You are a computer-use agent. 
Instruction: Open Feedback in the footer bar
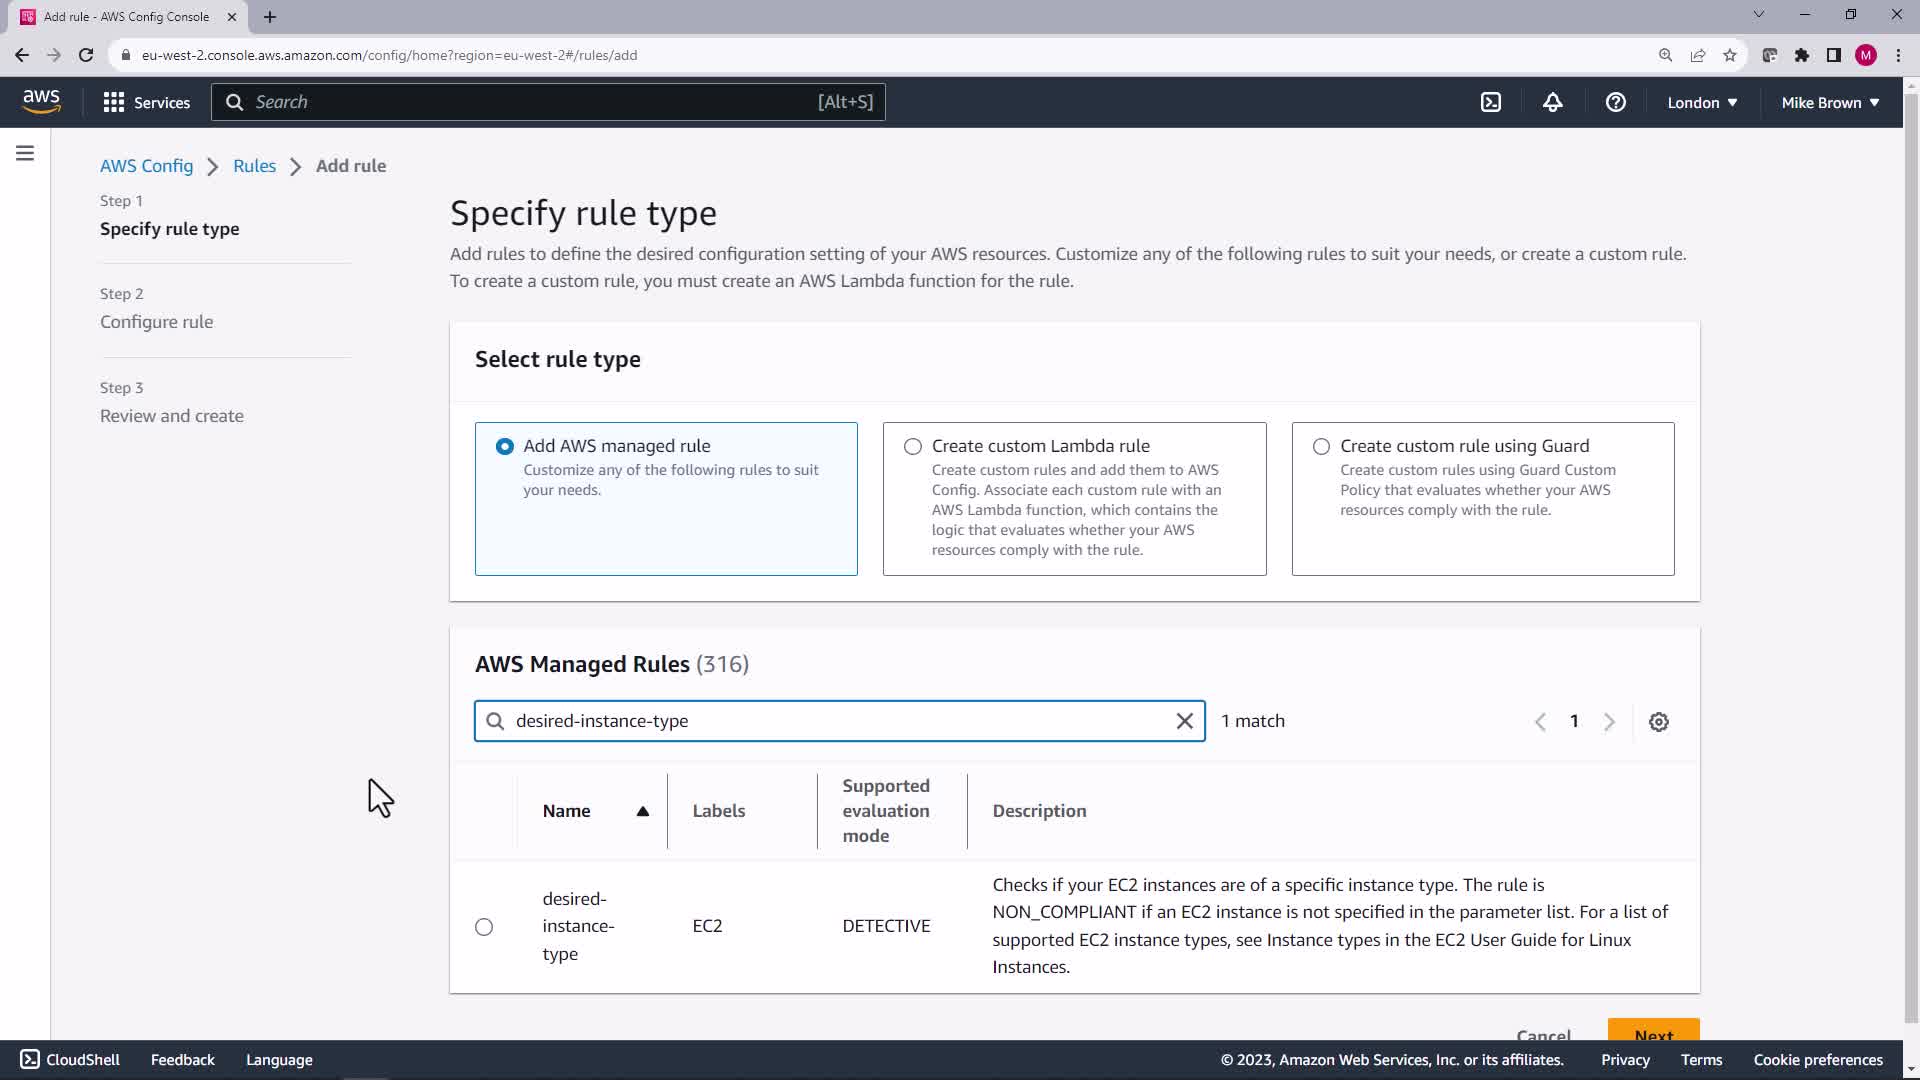coord(182,1060)
